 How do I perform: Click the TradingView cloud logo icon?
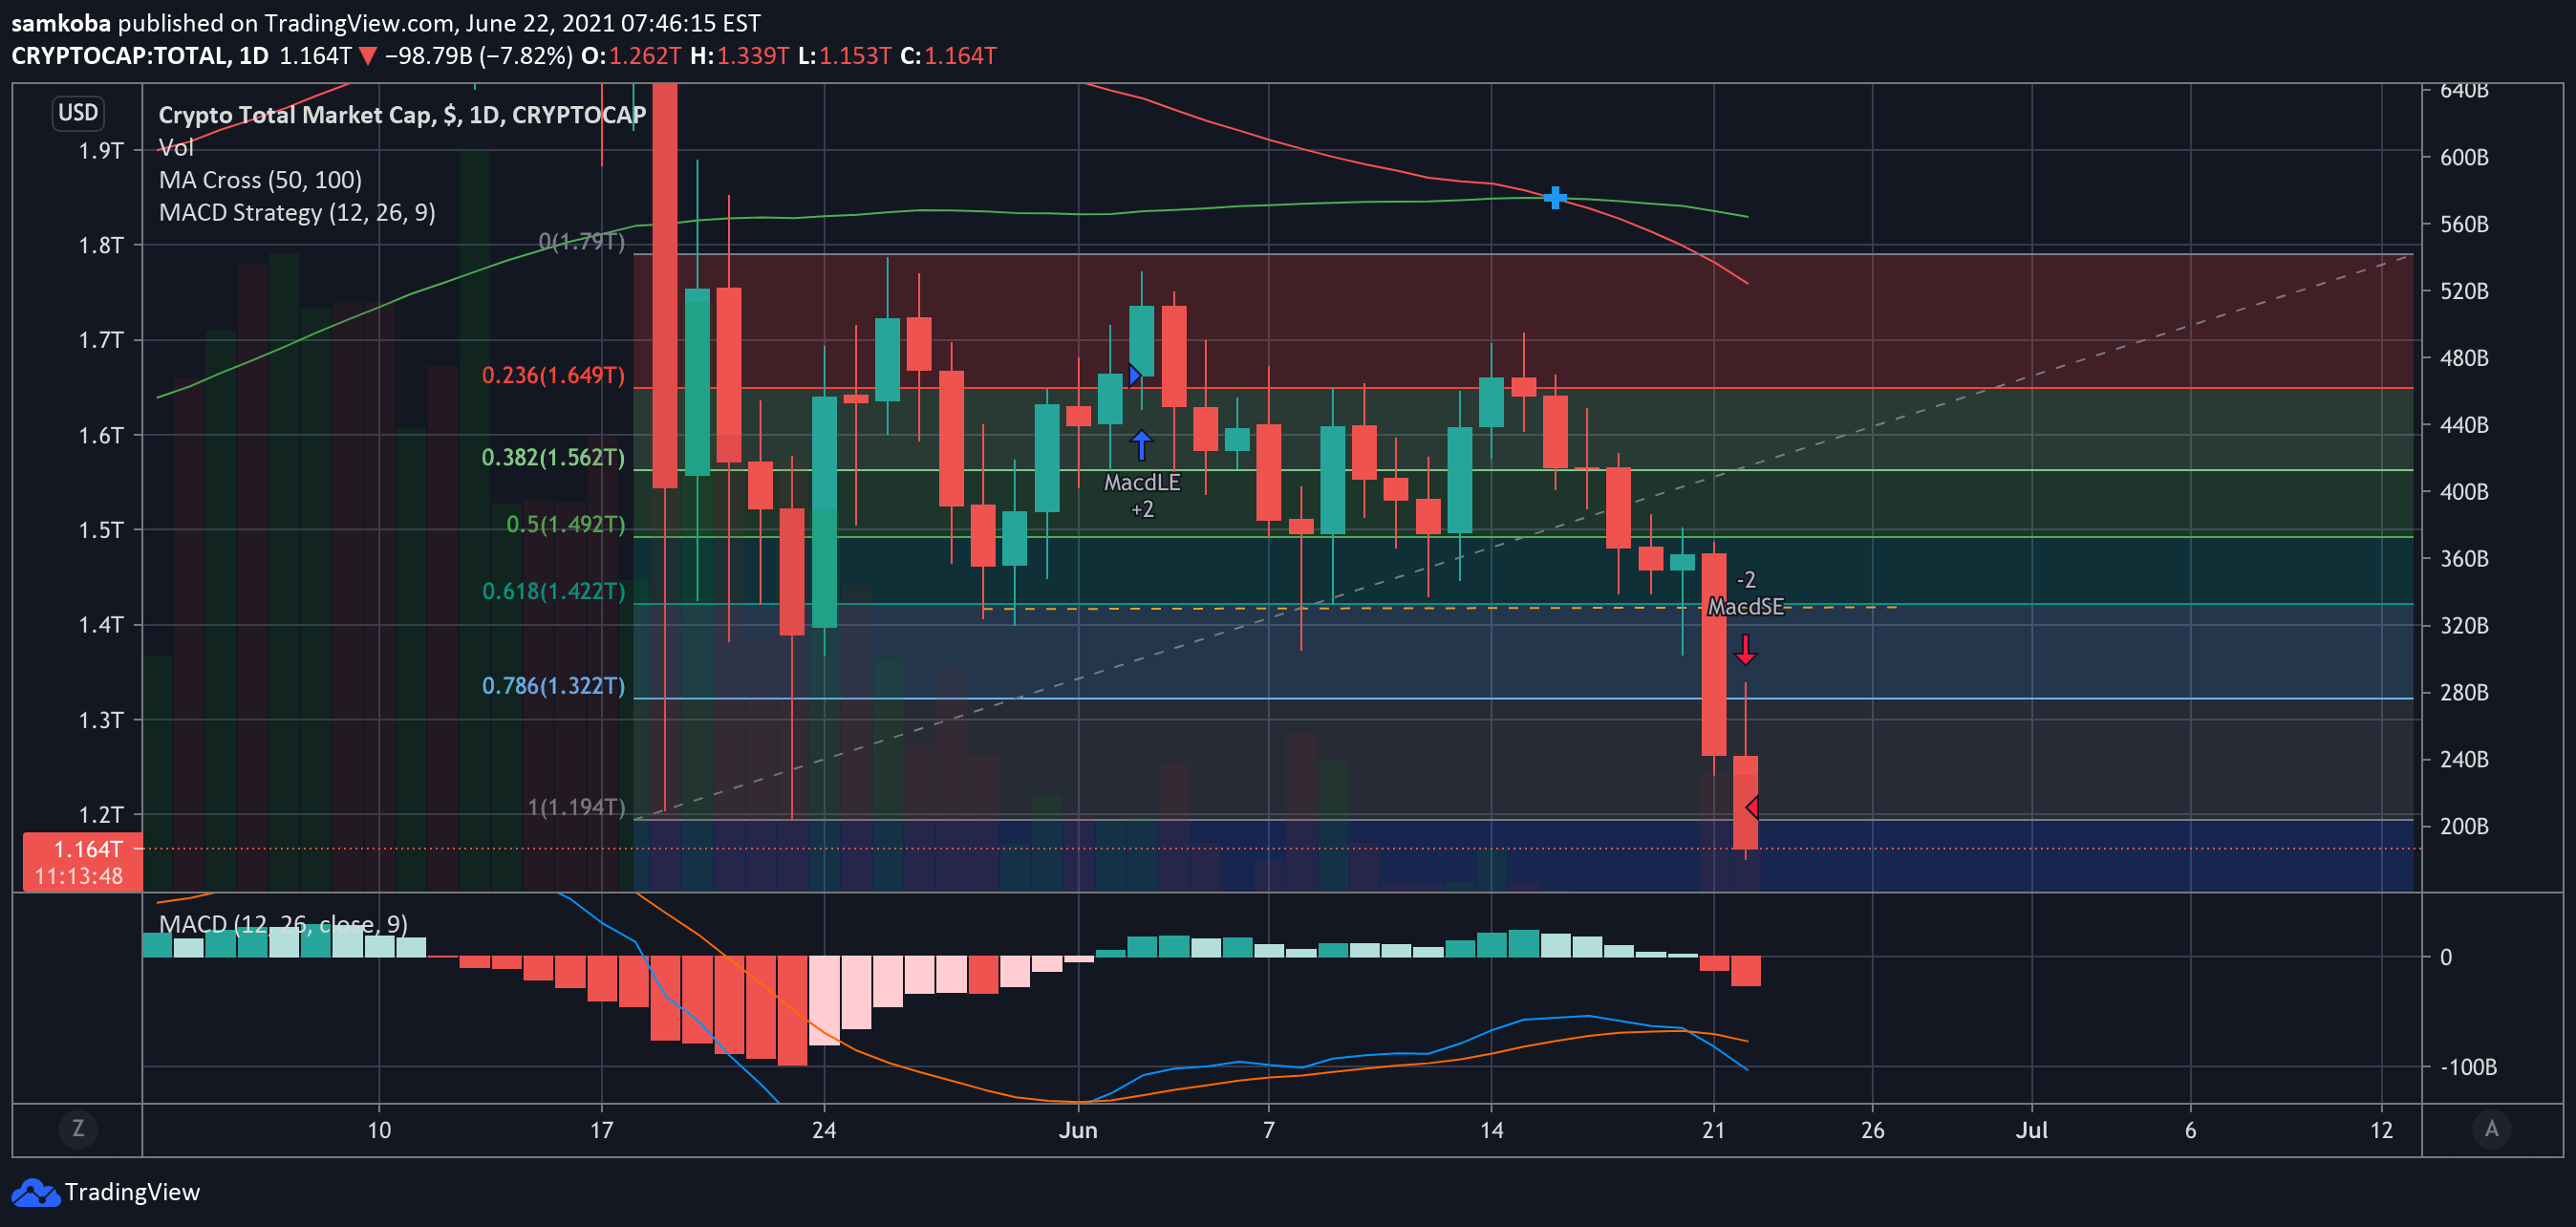[35, 1192]
